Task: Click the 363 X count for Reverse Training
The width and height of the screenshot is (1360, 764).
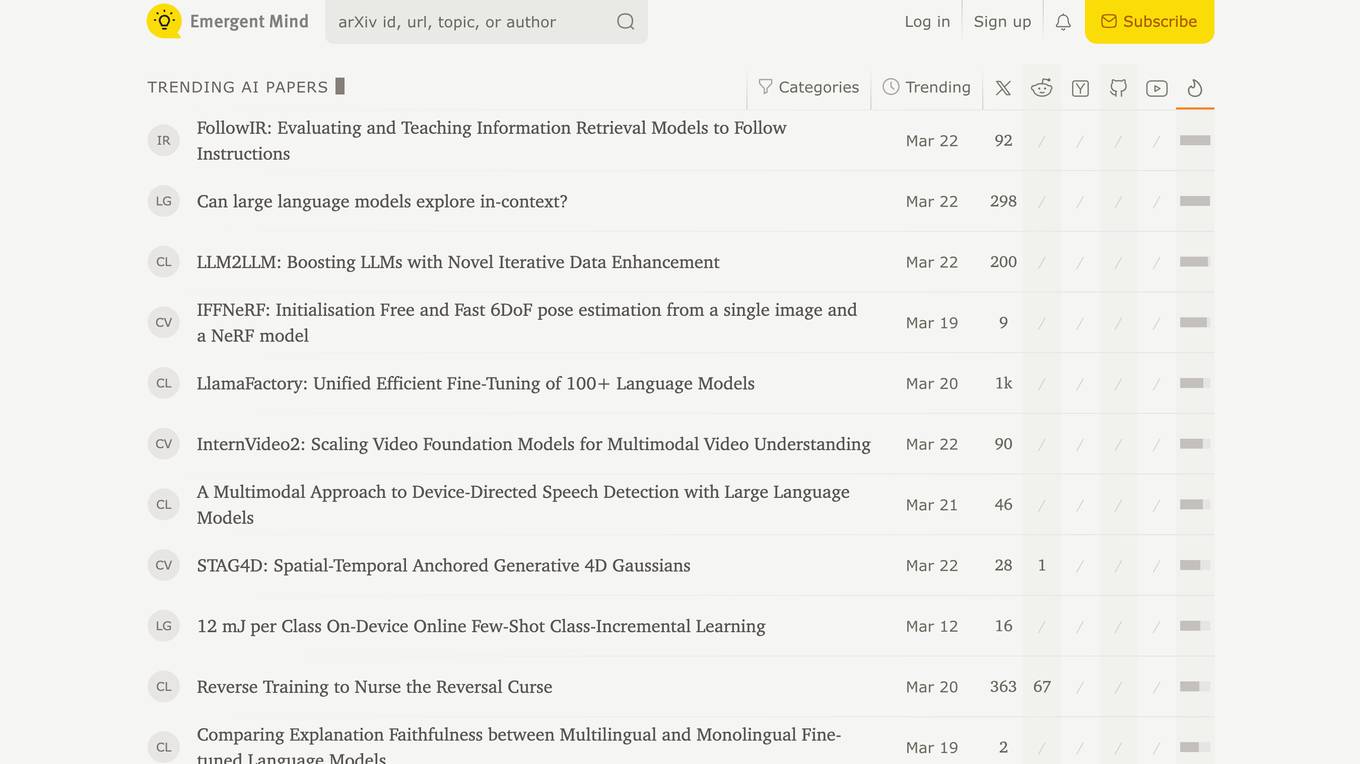Action: click(1003, 687)
